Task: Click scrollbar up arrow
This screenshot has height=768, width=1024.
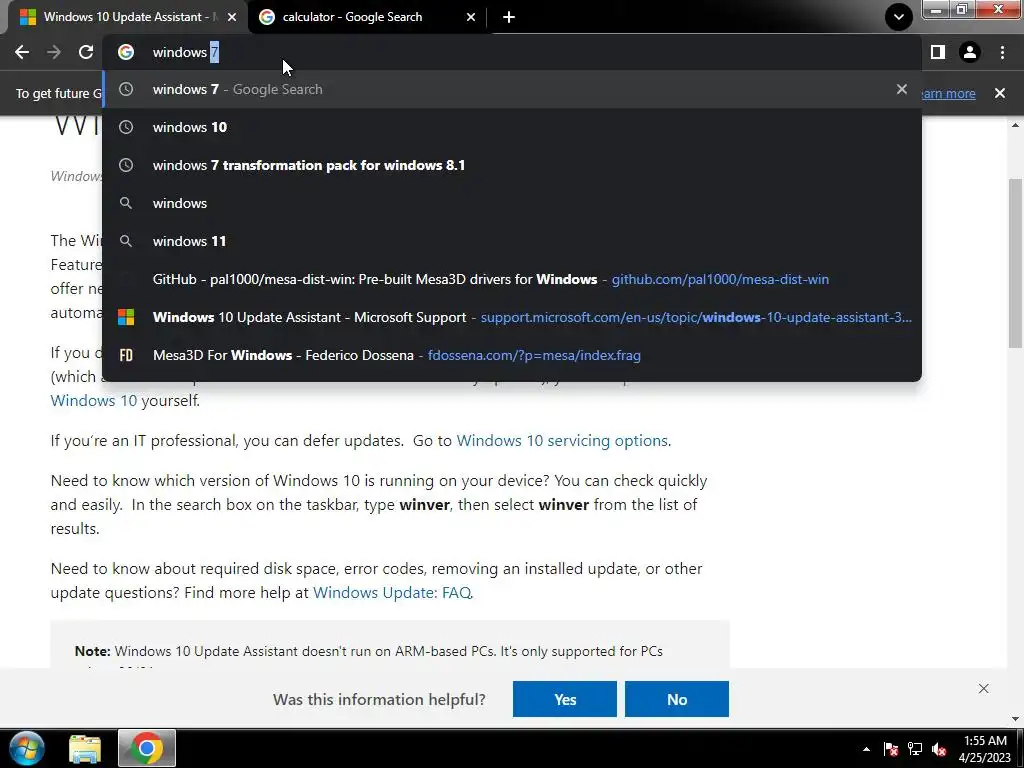Action: [1016, 125]
